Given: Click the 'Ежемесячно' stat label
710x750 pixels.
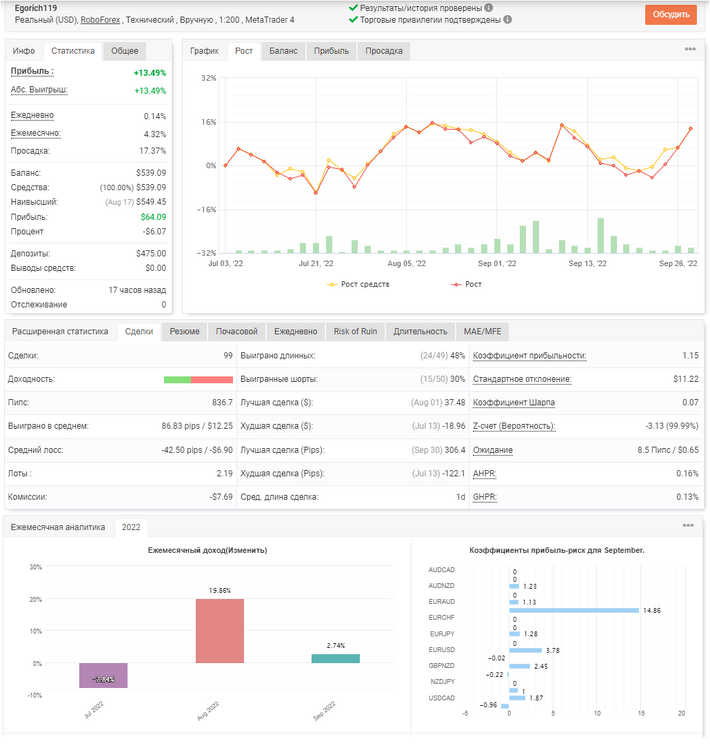Looking at the screenshot, I should (36, 133).
